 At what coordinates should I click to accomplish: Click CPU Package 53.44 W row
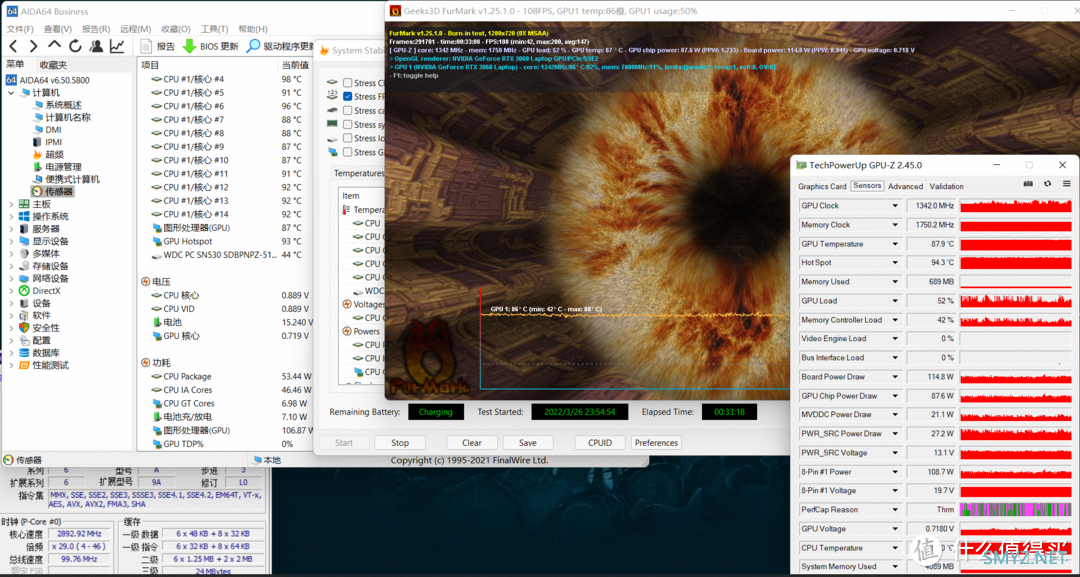click(x=225, y=377)
